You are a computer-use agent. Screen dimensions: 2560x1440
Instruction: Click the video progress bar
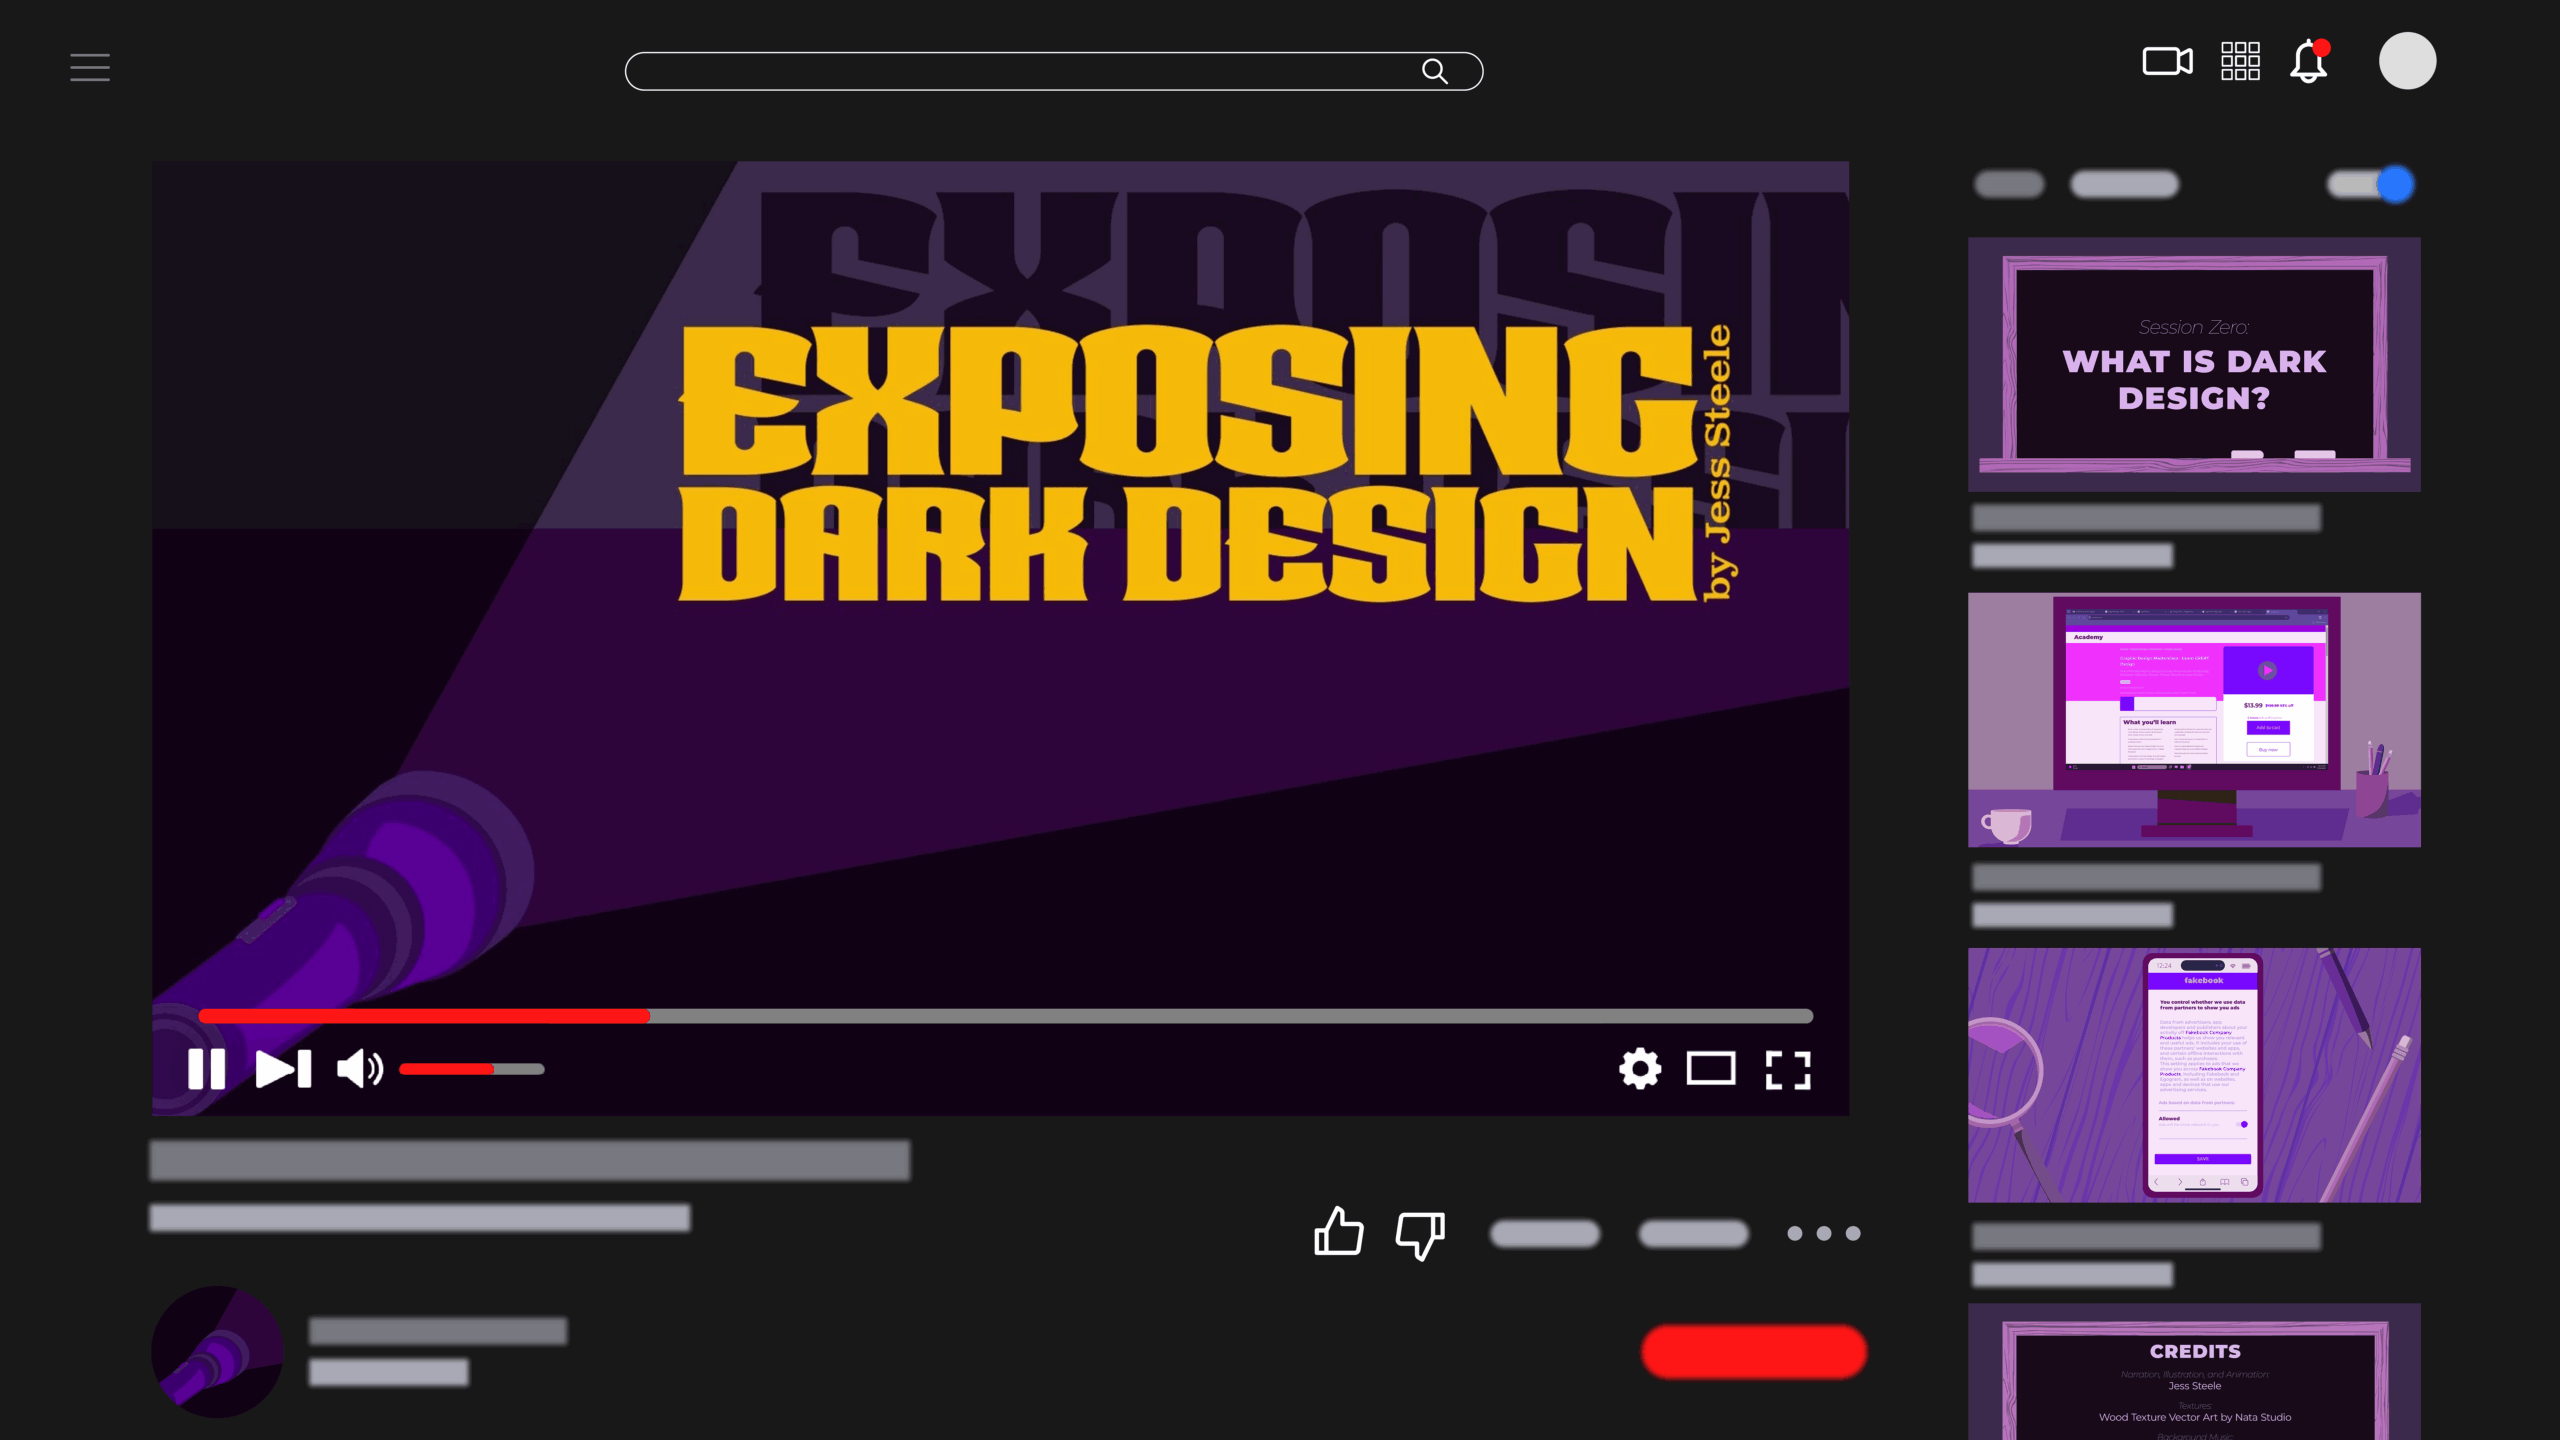(x=1005, y=1016)
